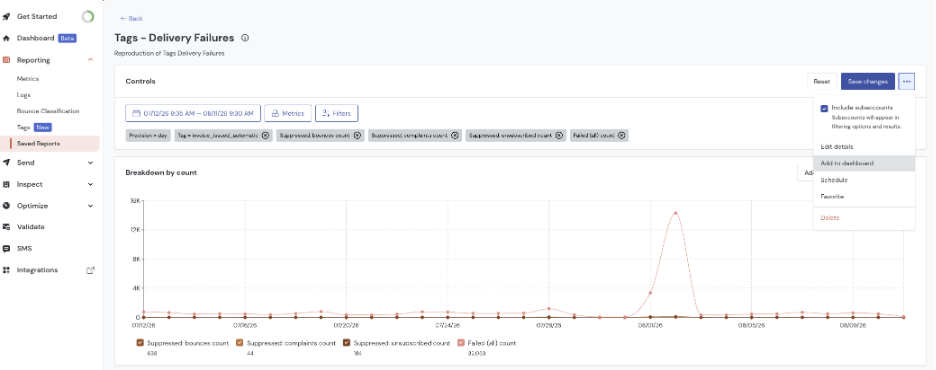Open the Dashboard home icon
This screenshot has width=936, height=370.
(7, 38)
